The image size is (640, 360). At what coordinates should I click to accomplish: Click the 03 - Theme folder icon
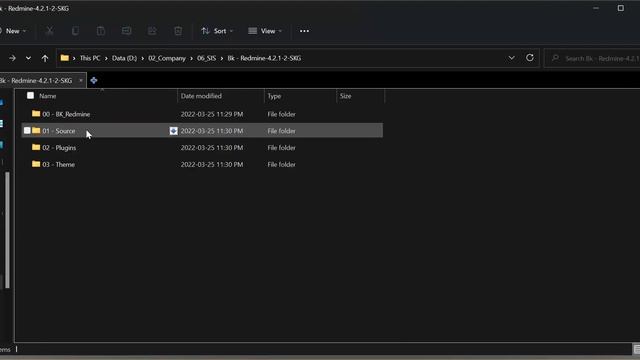(36, 164)
